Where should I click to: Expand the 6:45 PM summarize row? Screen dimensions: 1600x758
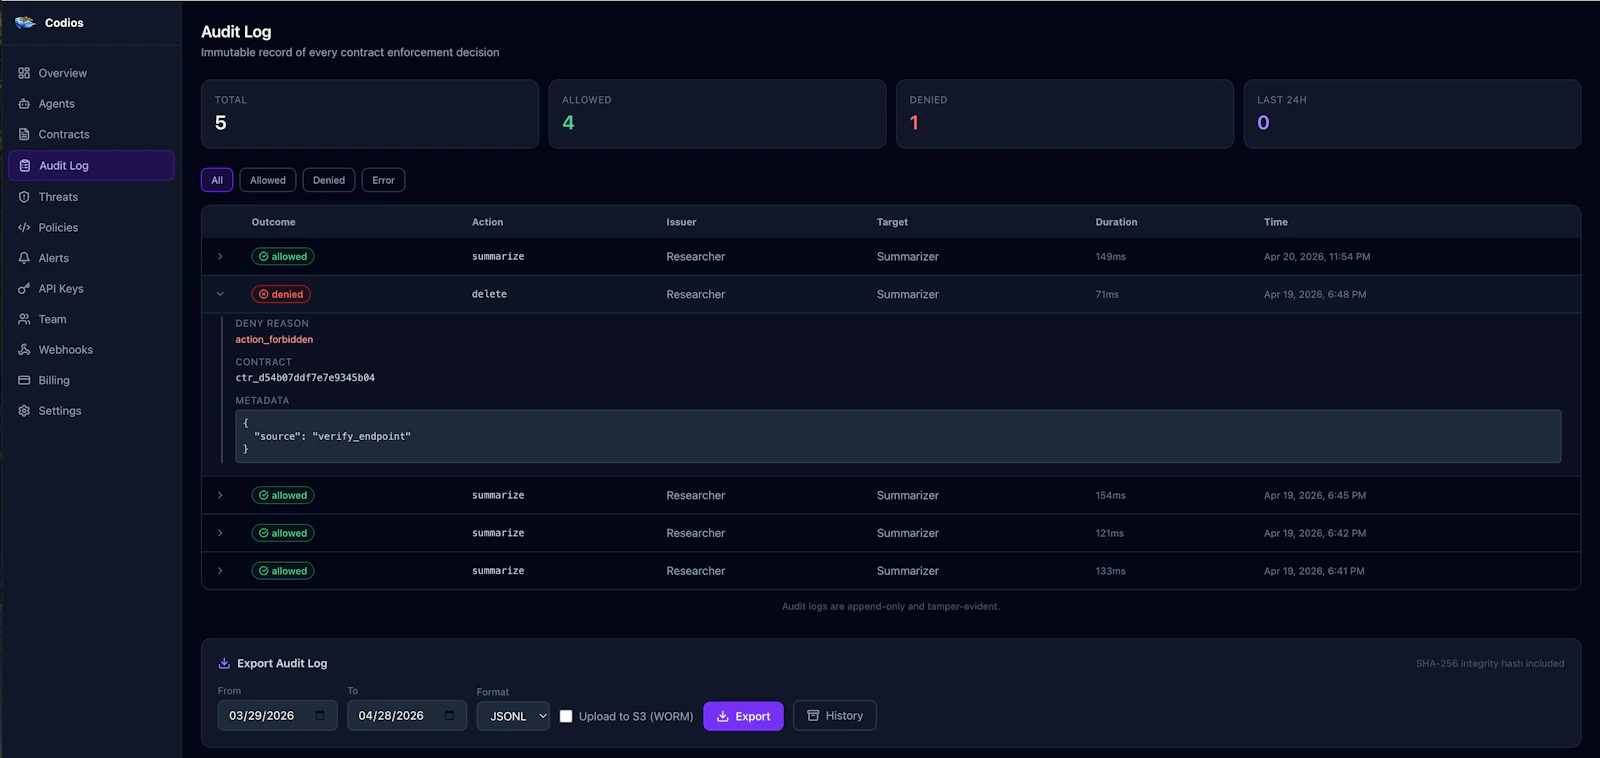point(220,495)
